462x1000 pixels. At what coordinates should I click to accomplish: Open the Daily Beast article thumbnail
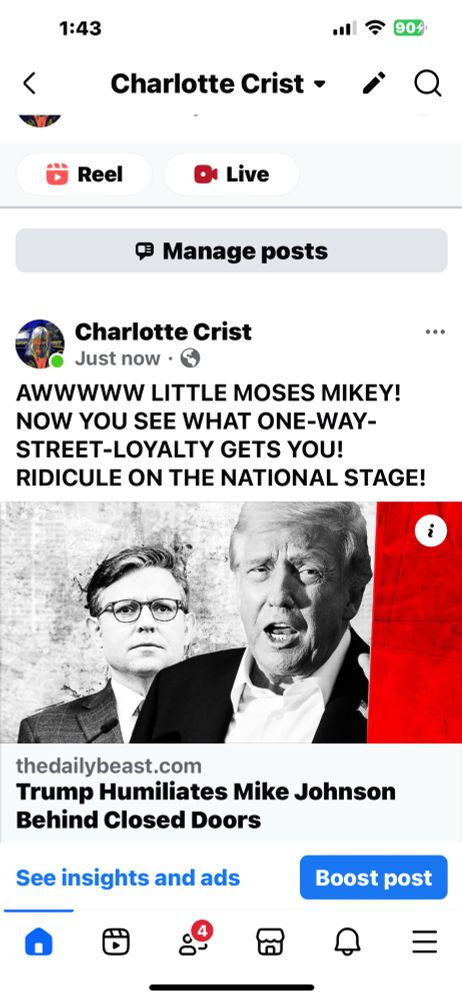tap(231, 622)
